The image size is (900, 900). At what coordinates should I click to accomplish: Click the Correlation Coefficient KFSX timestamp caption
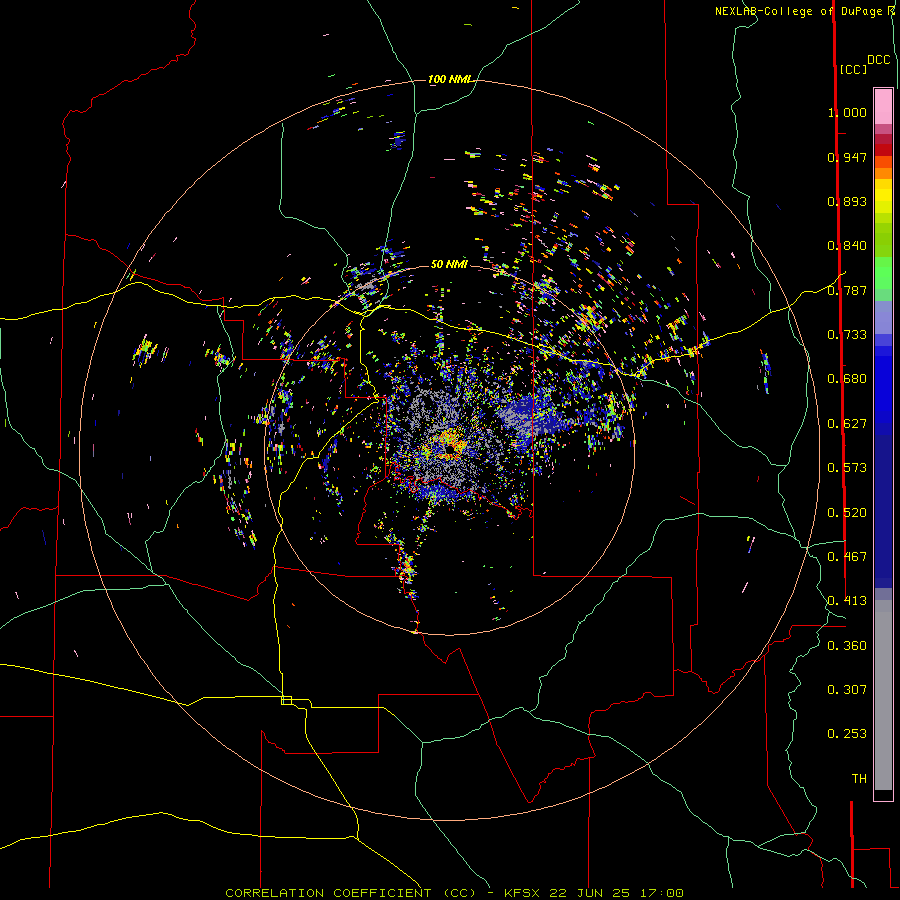454,893
